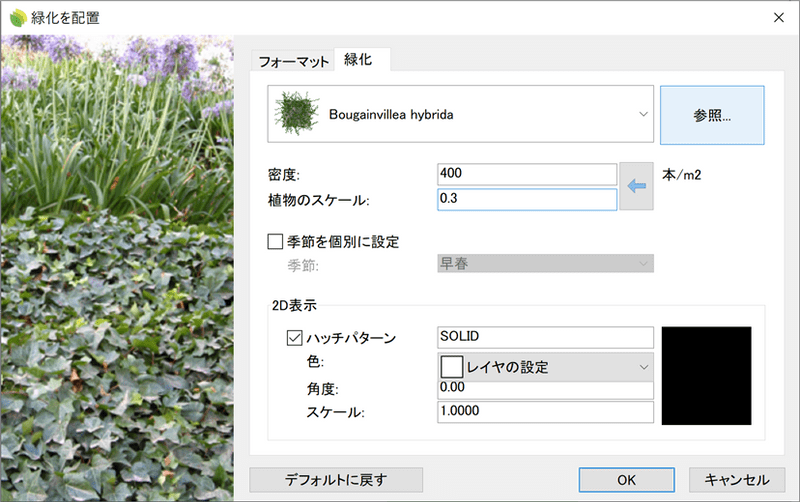Click the 密度 field showing 400
Viewport: 800px width, 502px height.
point(527,174)
